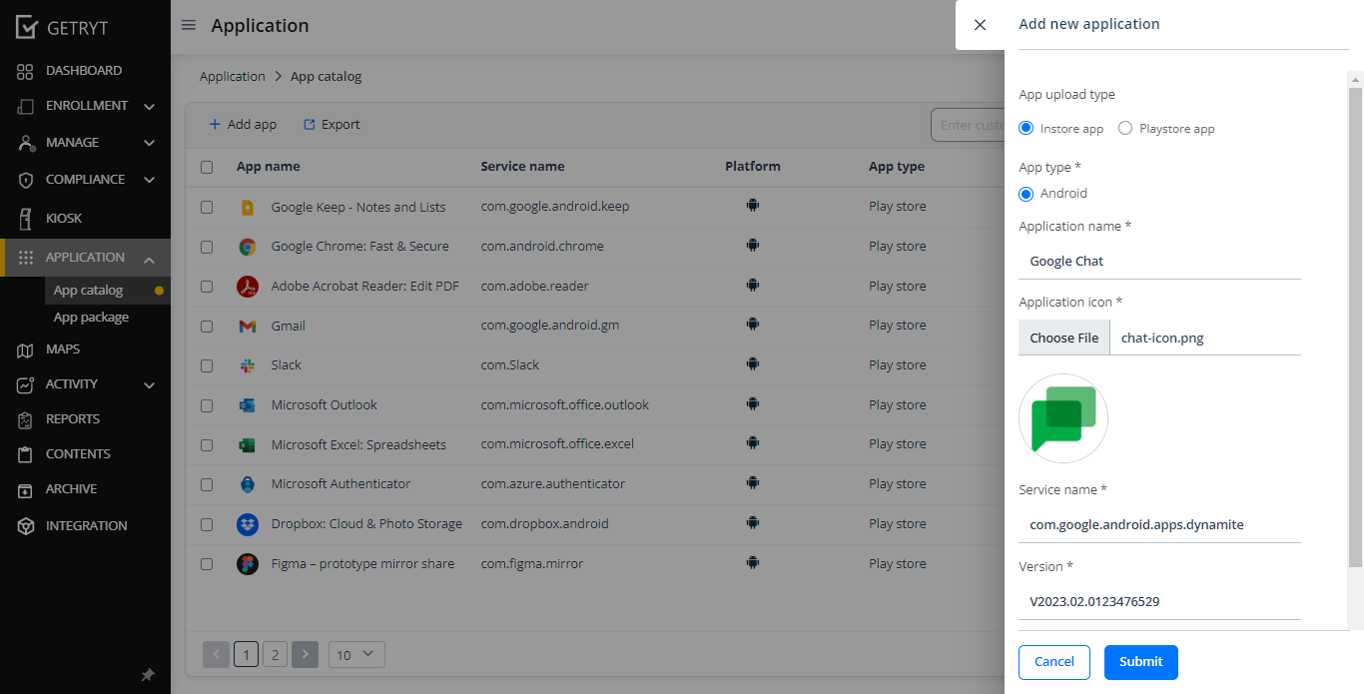Screen dimensions: 1364x694
Task: Check the Figma row checkbox
Action: pos(207,564)
